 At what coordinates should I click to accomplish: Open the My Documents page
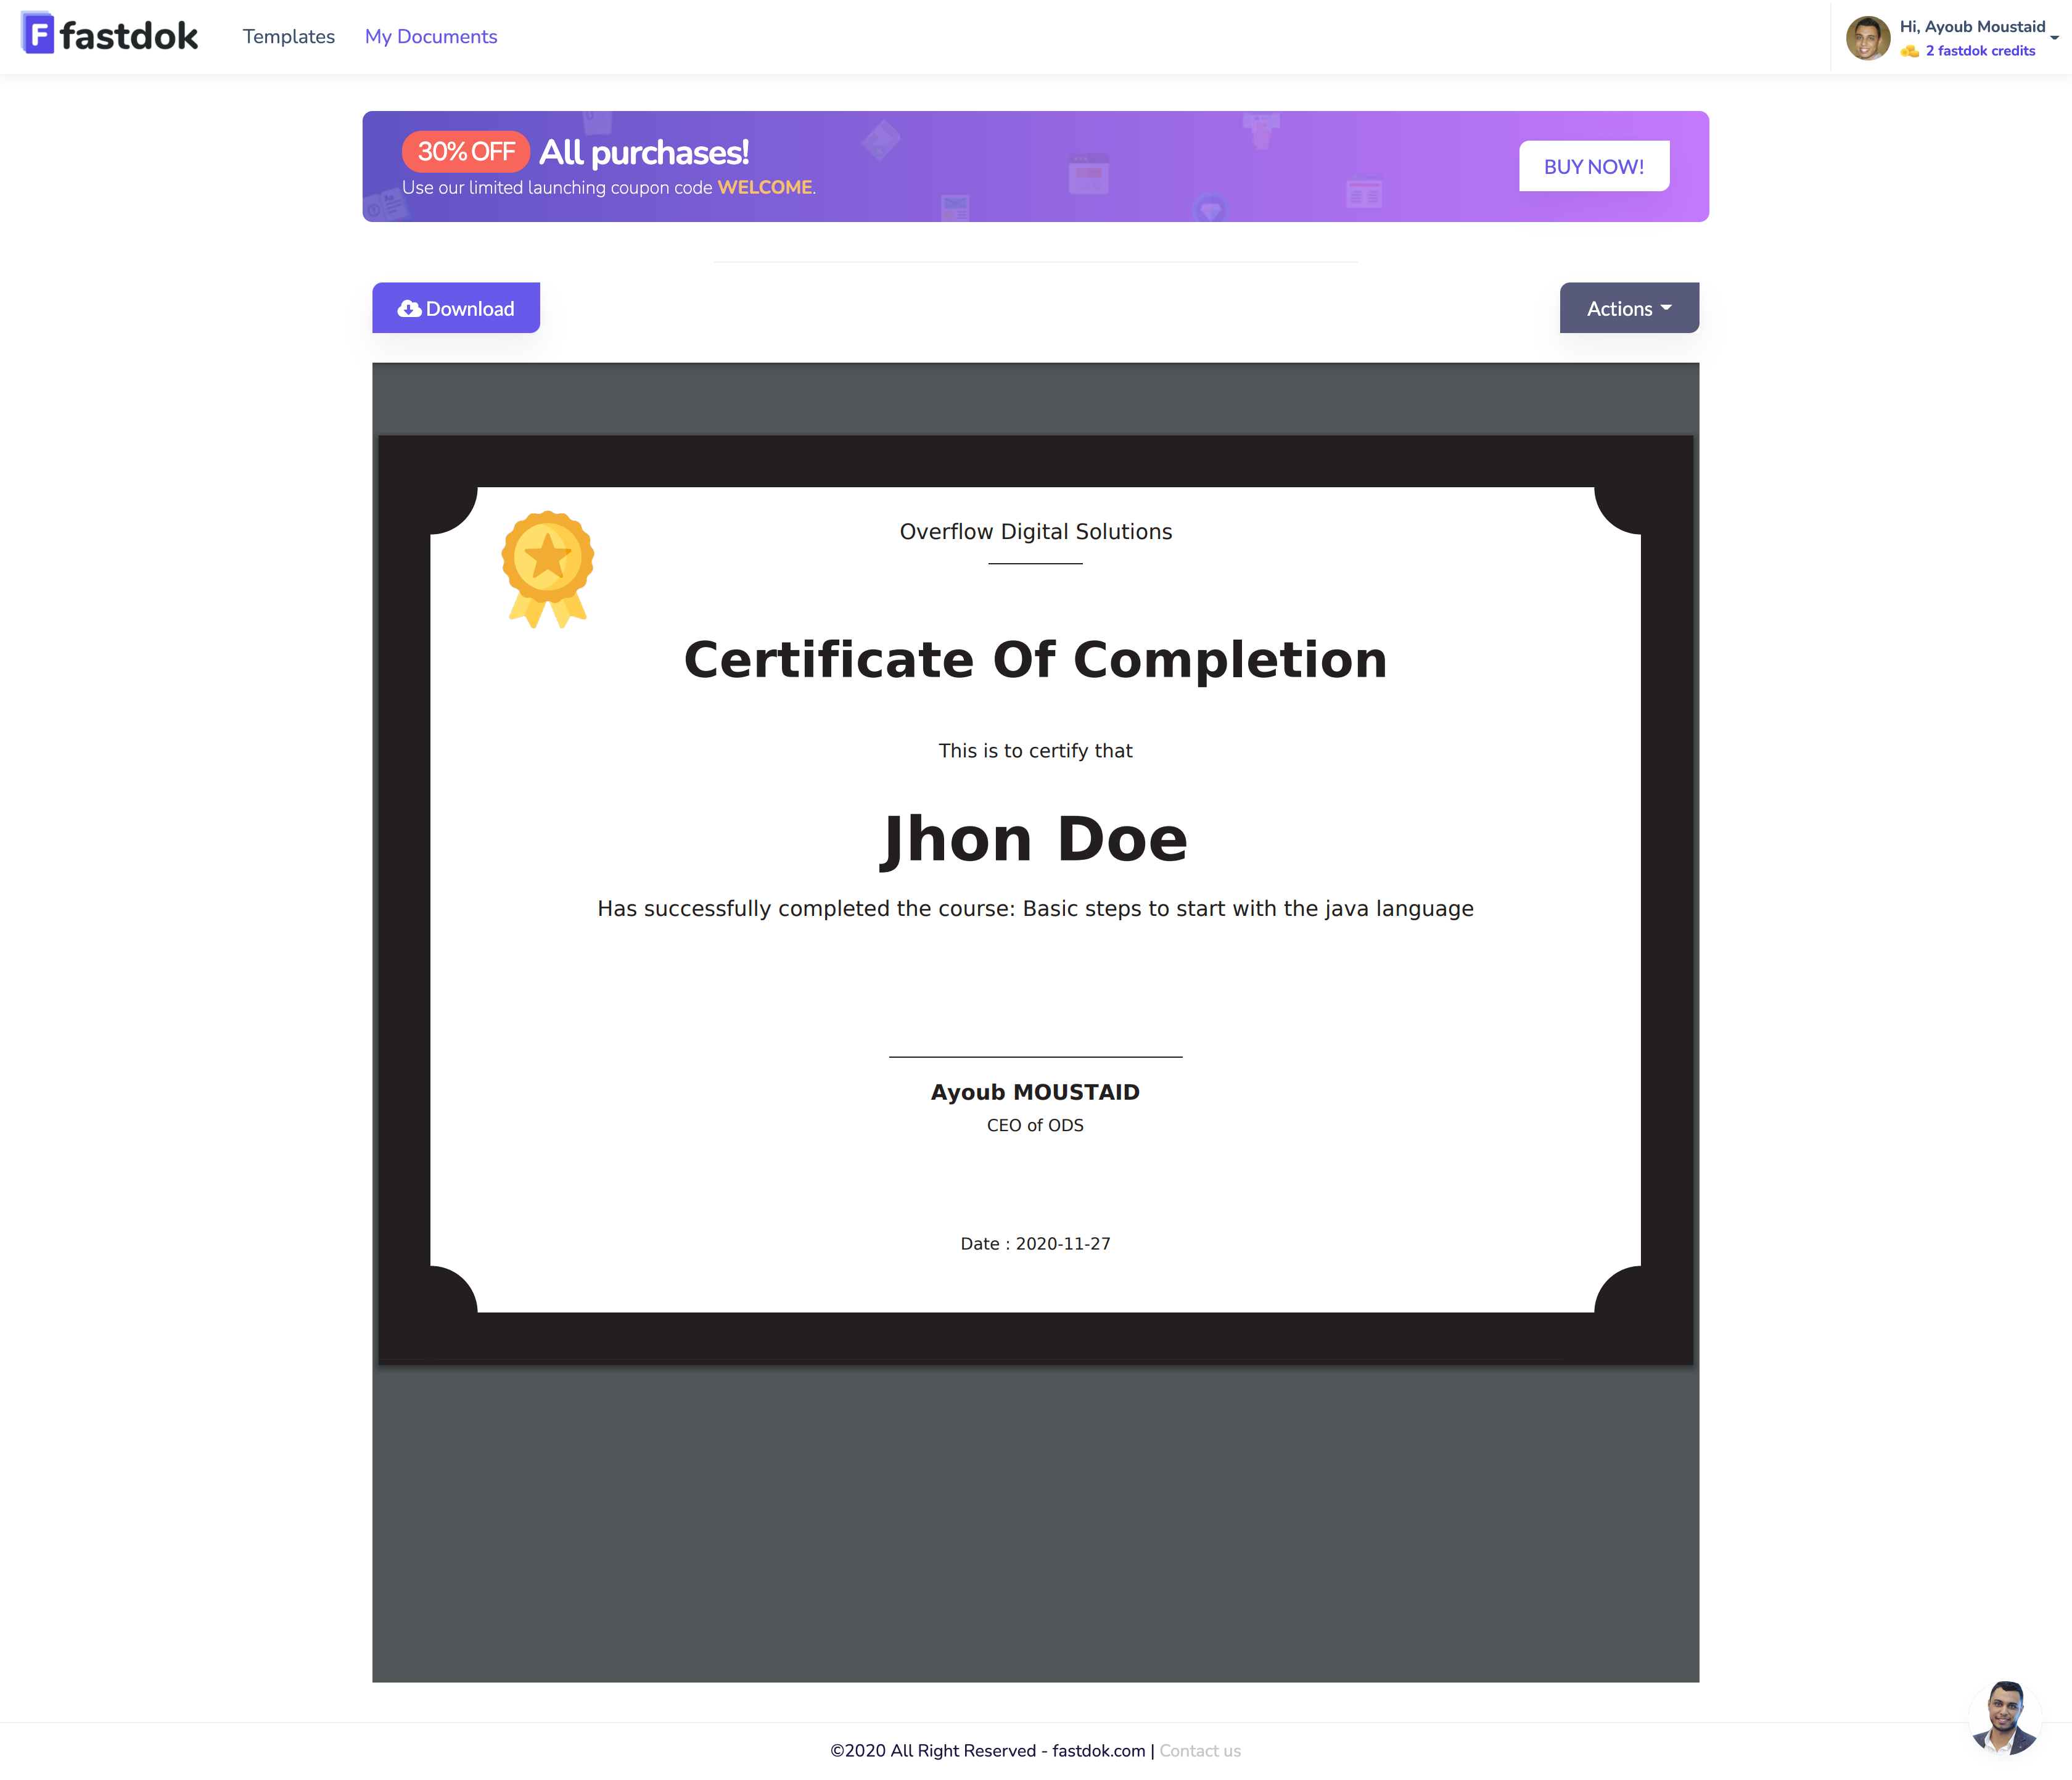pyautogui.click(x=430, y=37)
